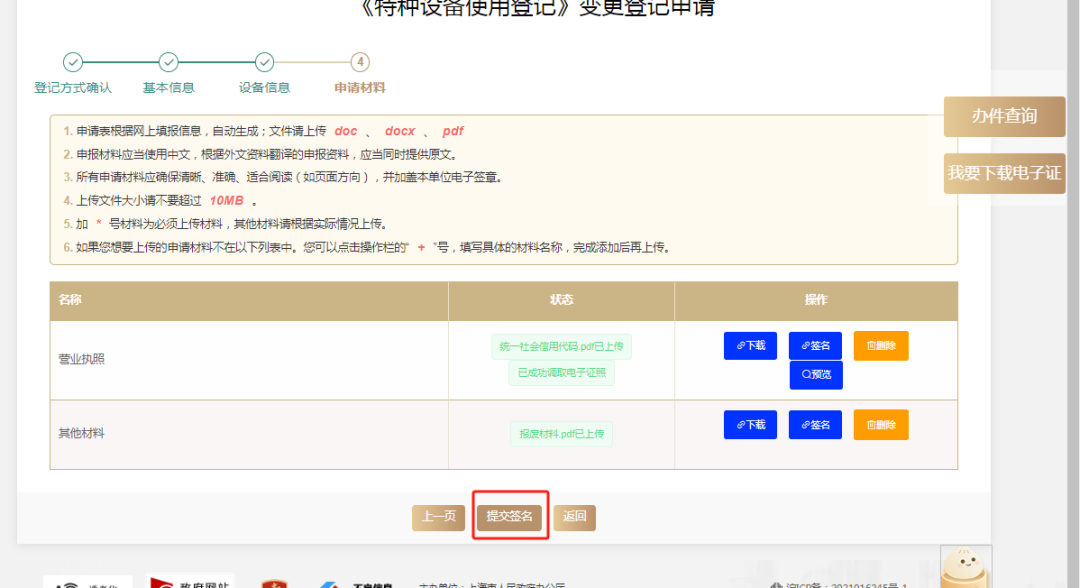Viewport: 1080px width, 588px height.
Task: Download the 其他材料 file
Action: point(750,424)
